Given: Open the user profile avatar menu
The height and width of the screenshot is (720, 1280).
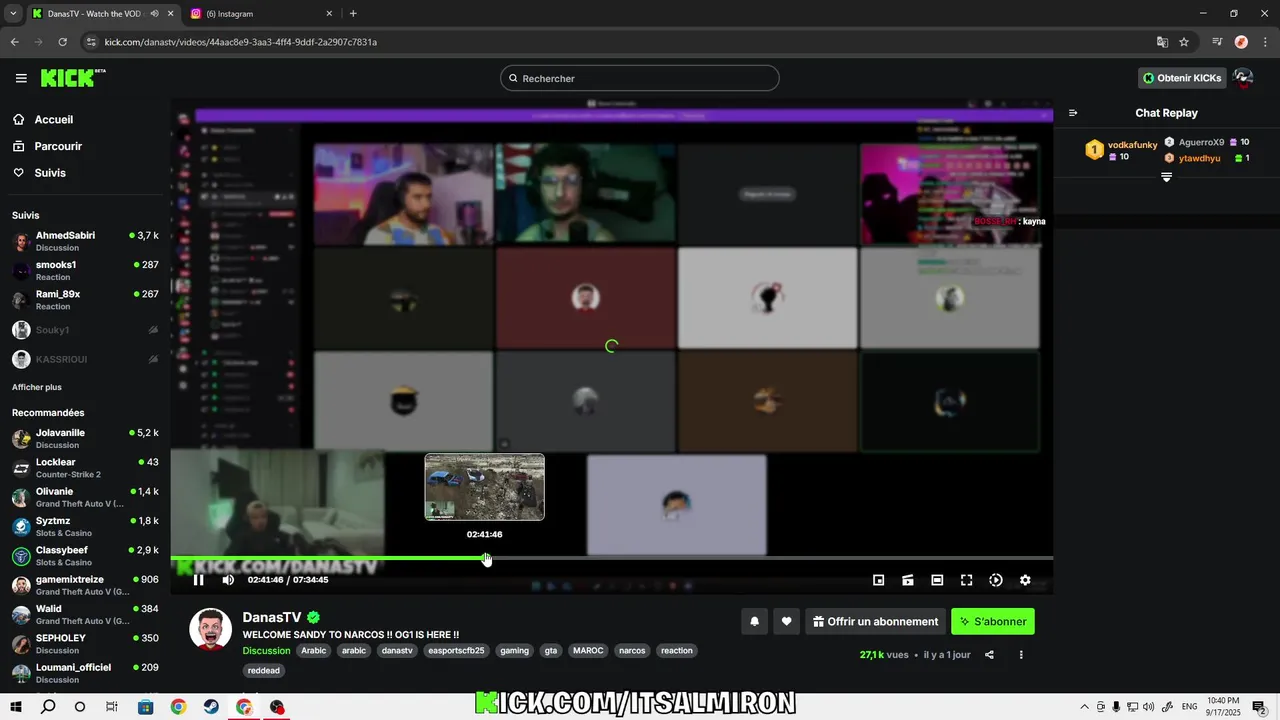Looking at the screenshot, I should (1243, 78).
